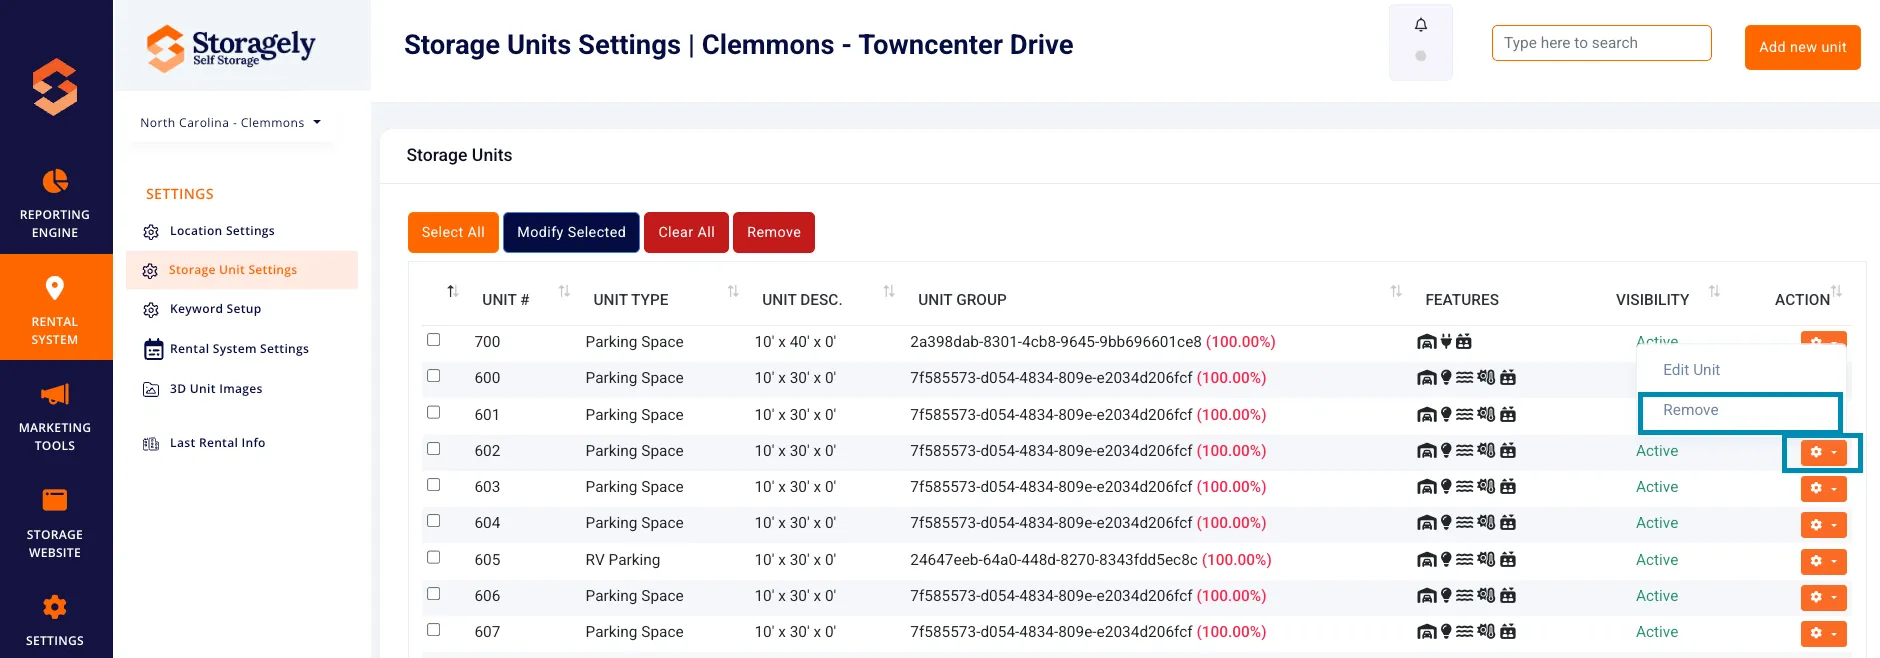Image resolution: width=1880 pixels, height=658 pixels.
Task: Sort the table by UNIT DESC. column
Action: 889,291
